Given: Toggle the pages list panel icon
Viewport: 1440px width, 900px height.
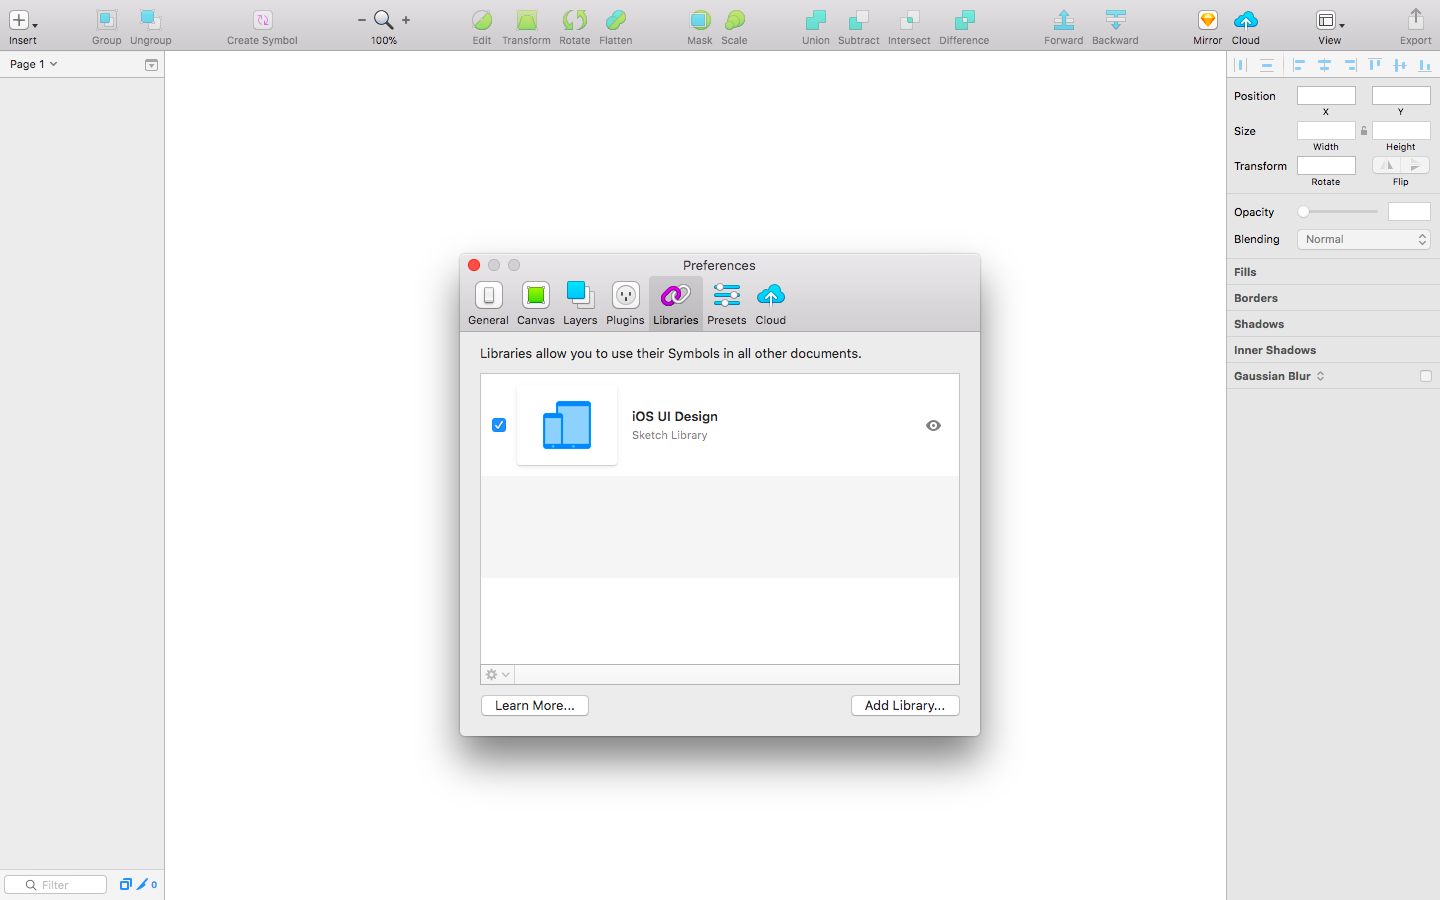Looking at the screenshot, I should [151, 65].
